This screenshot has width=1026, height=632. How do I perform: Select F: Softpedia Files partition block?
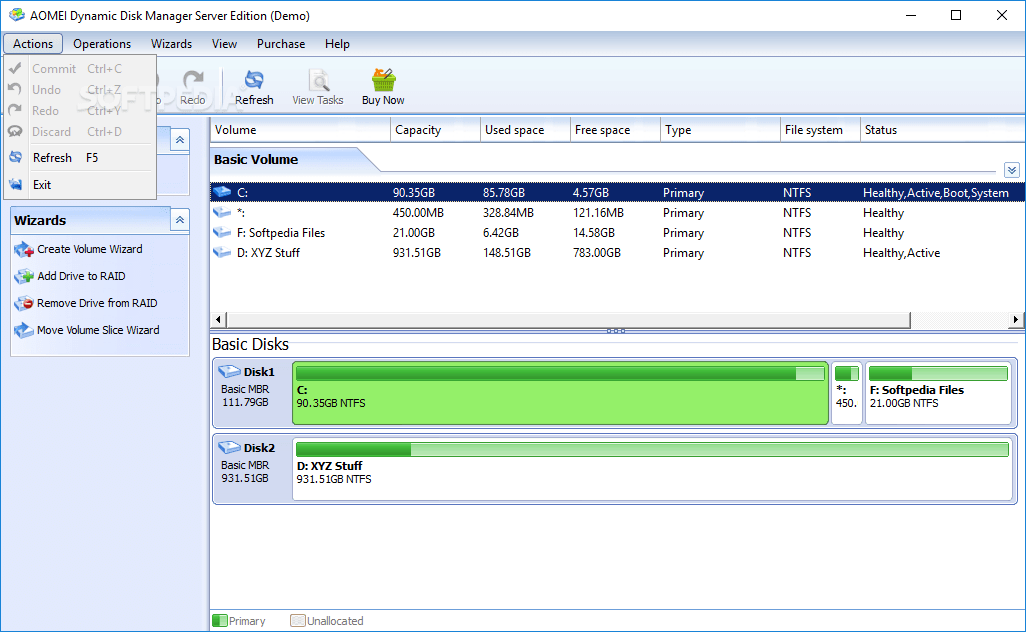coord(938,393)
